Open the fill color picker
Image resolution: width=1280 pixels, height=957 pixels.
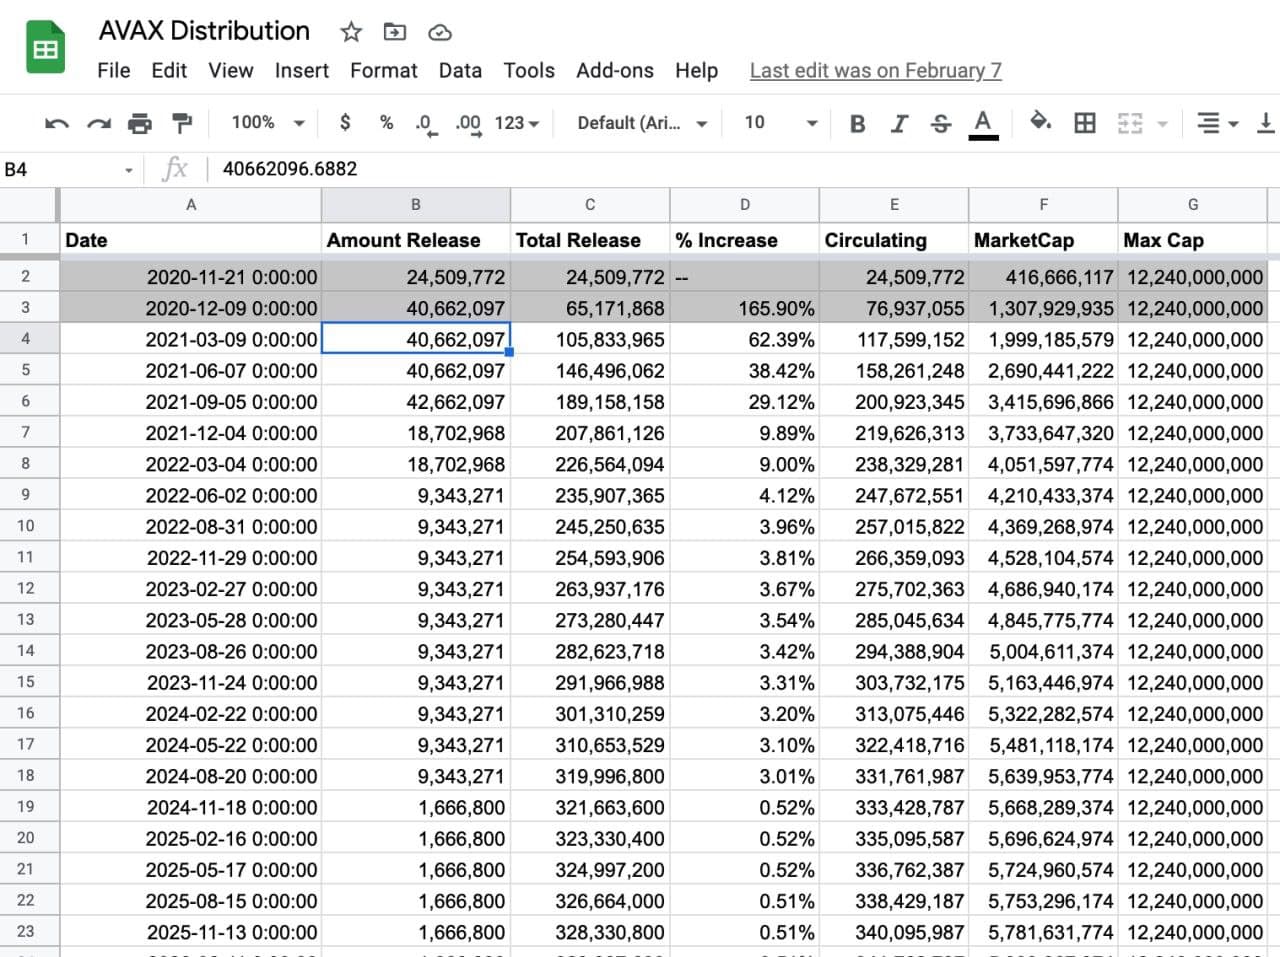click(x=1040, y=122)
